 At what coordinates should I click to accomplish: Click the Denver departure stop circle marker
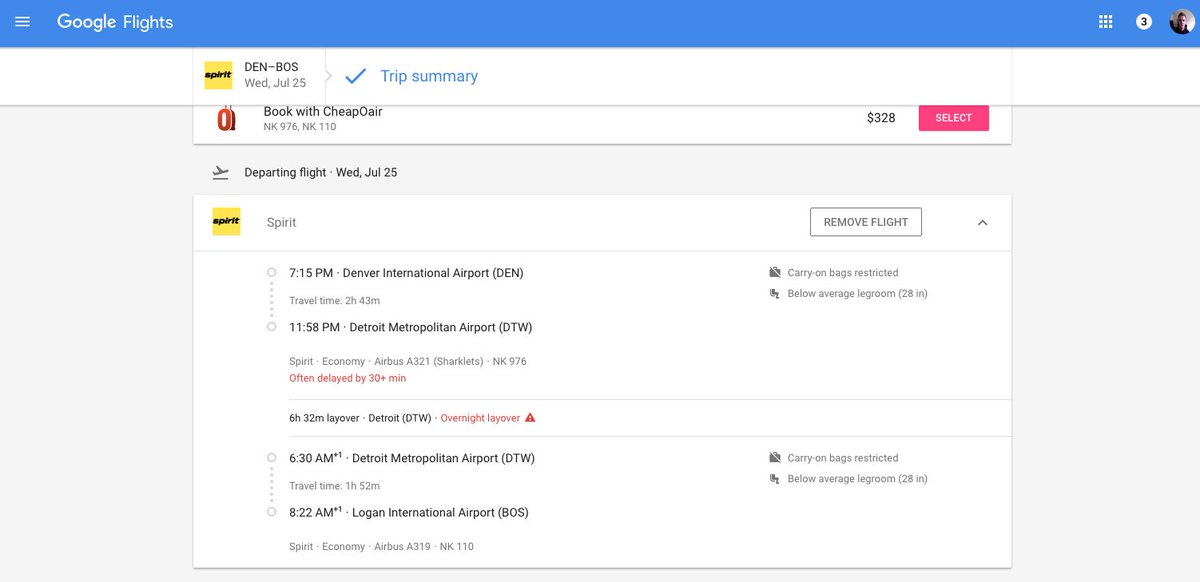[271, 272]
